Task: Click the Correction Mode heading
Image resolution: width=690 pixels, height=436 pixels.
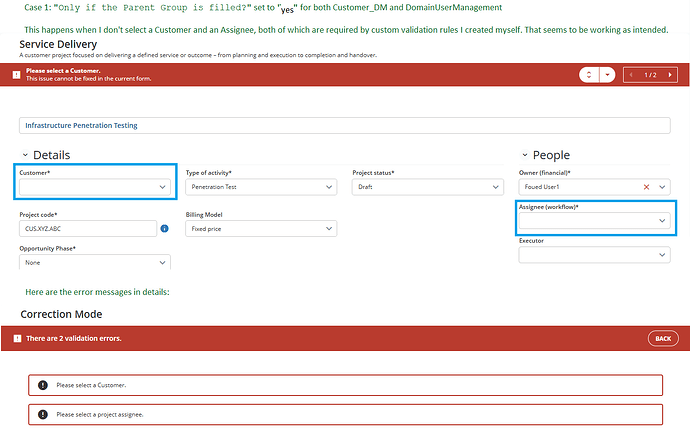Action: (61, 314)
